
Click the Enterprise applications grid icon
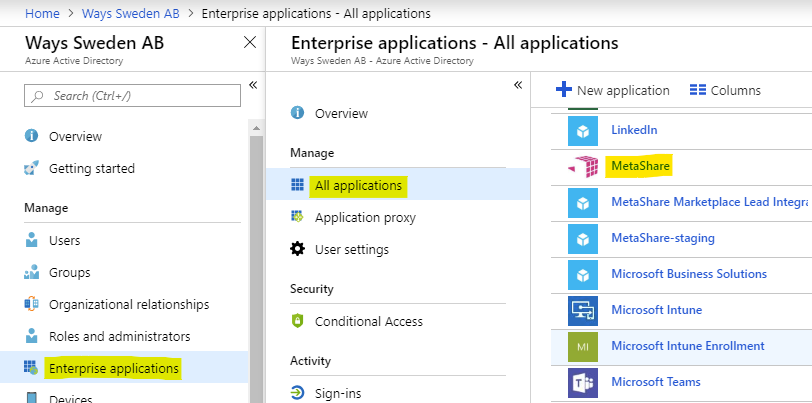[x=31, y=368]
